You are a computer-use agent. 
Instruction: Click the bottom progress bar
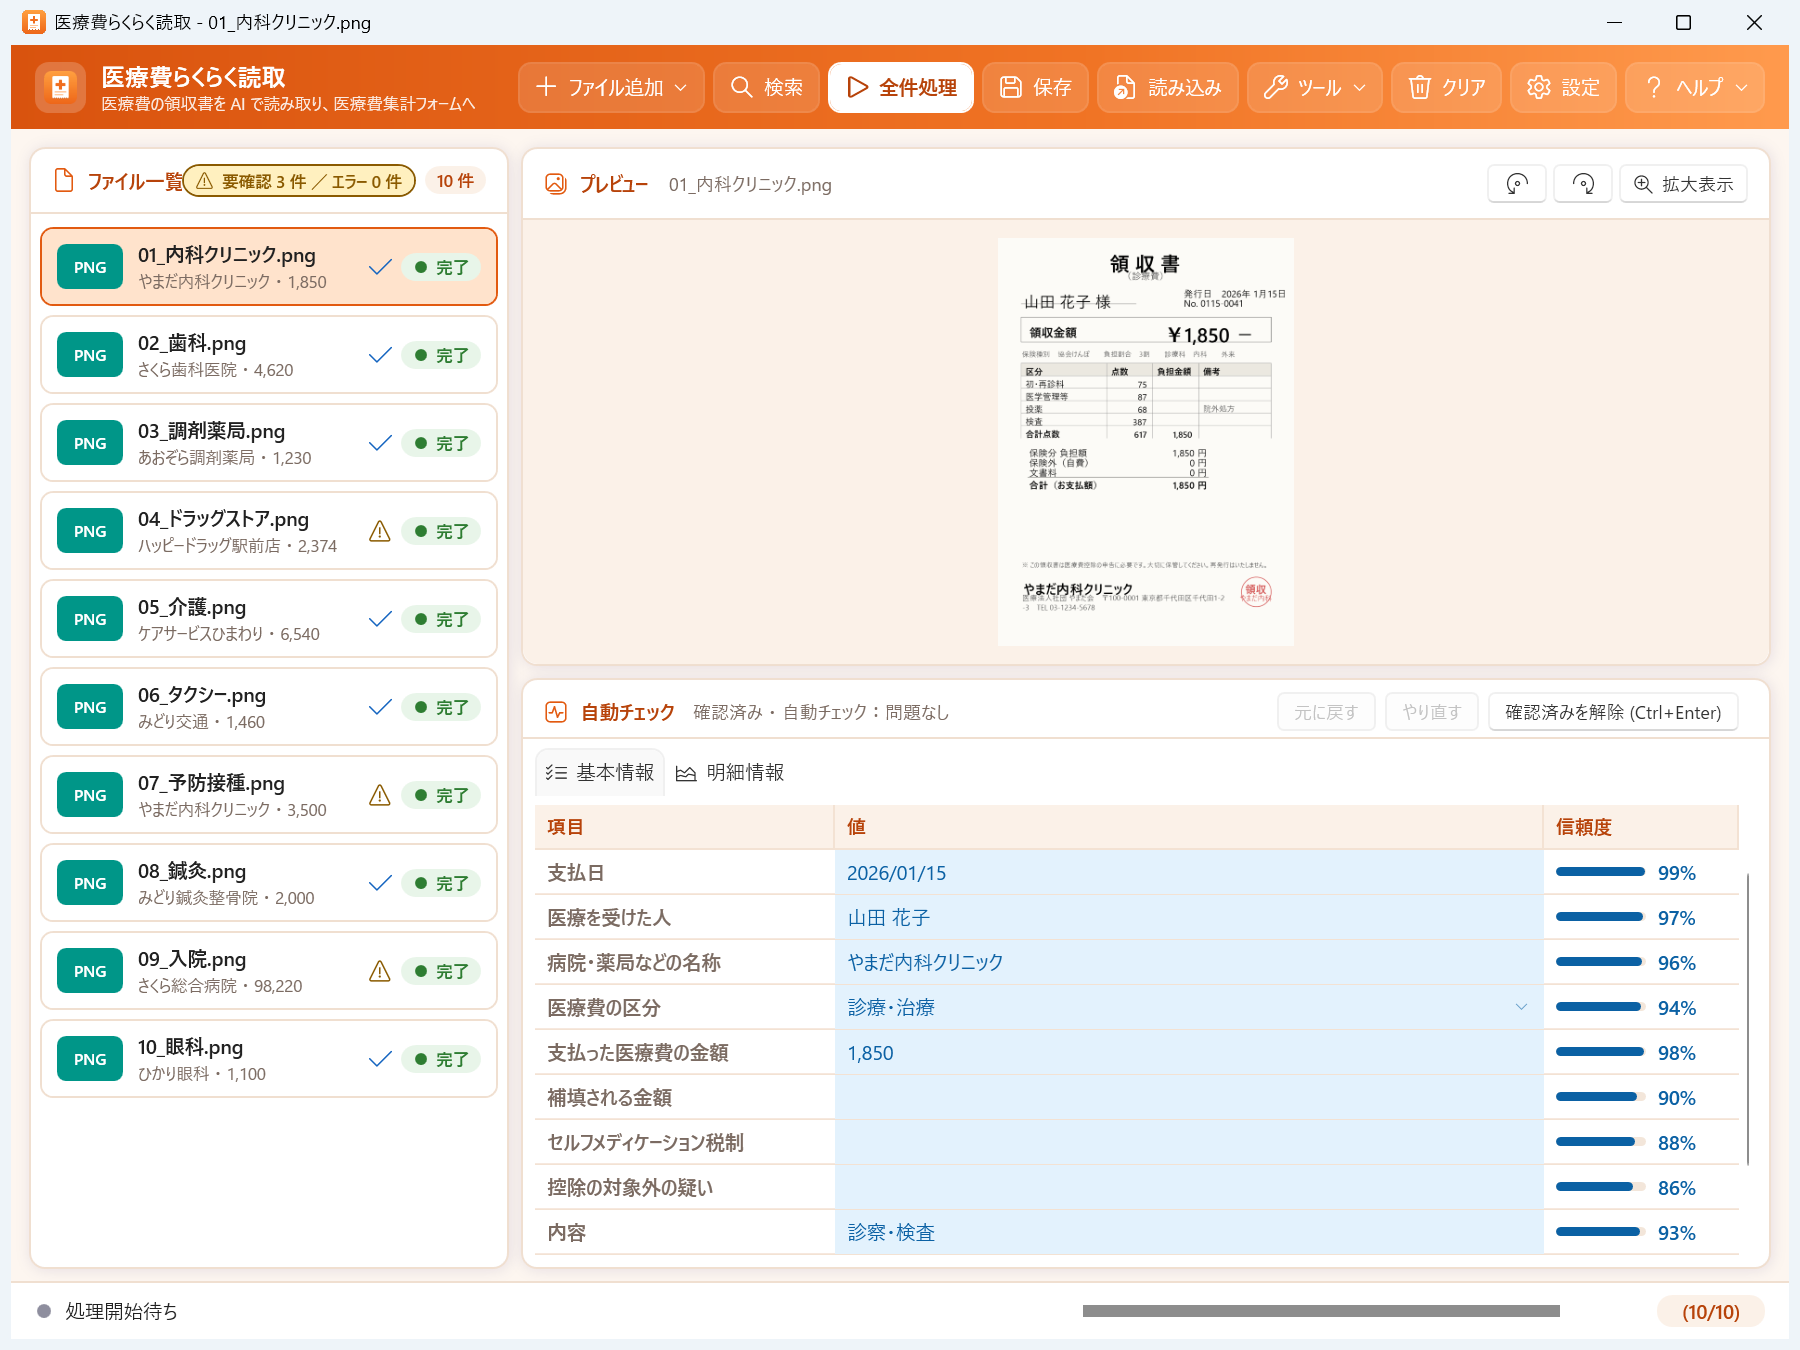[1321, 1311]
